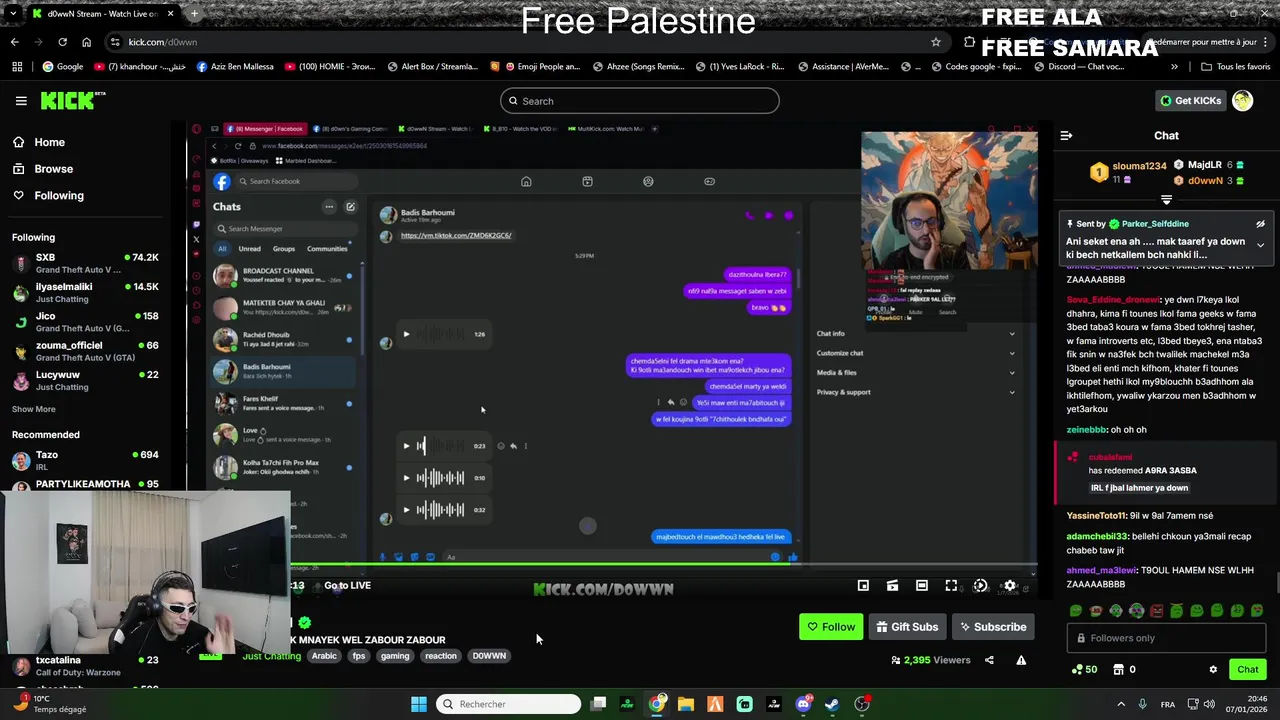Click the D0WWN tag
This screenshot has width=1280, height=720.
pos(489,656)
